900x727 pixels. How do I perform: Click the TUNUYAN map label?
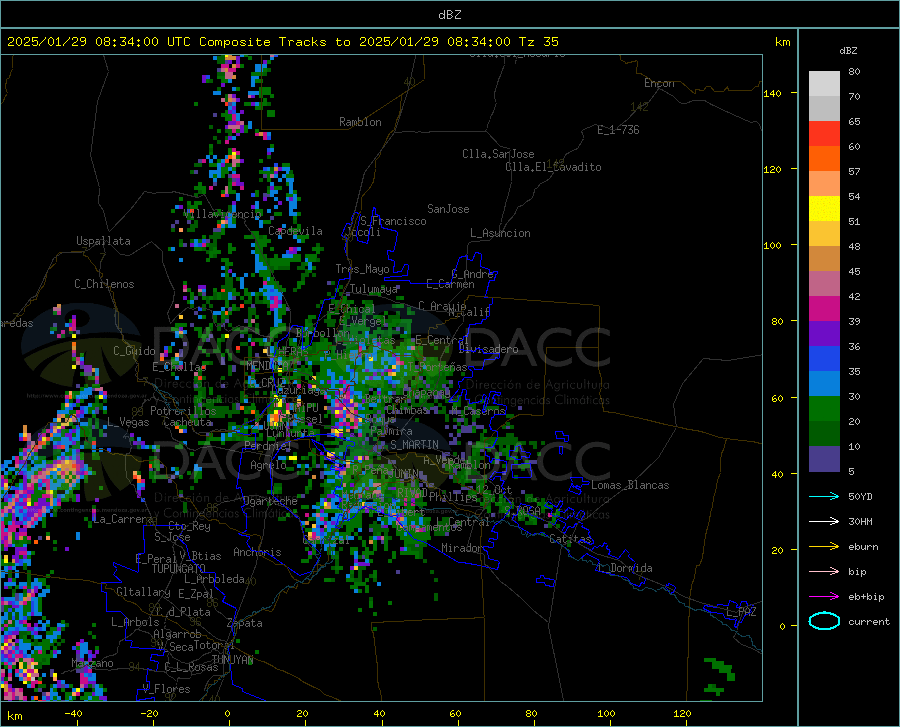(x=232, y=659)
